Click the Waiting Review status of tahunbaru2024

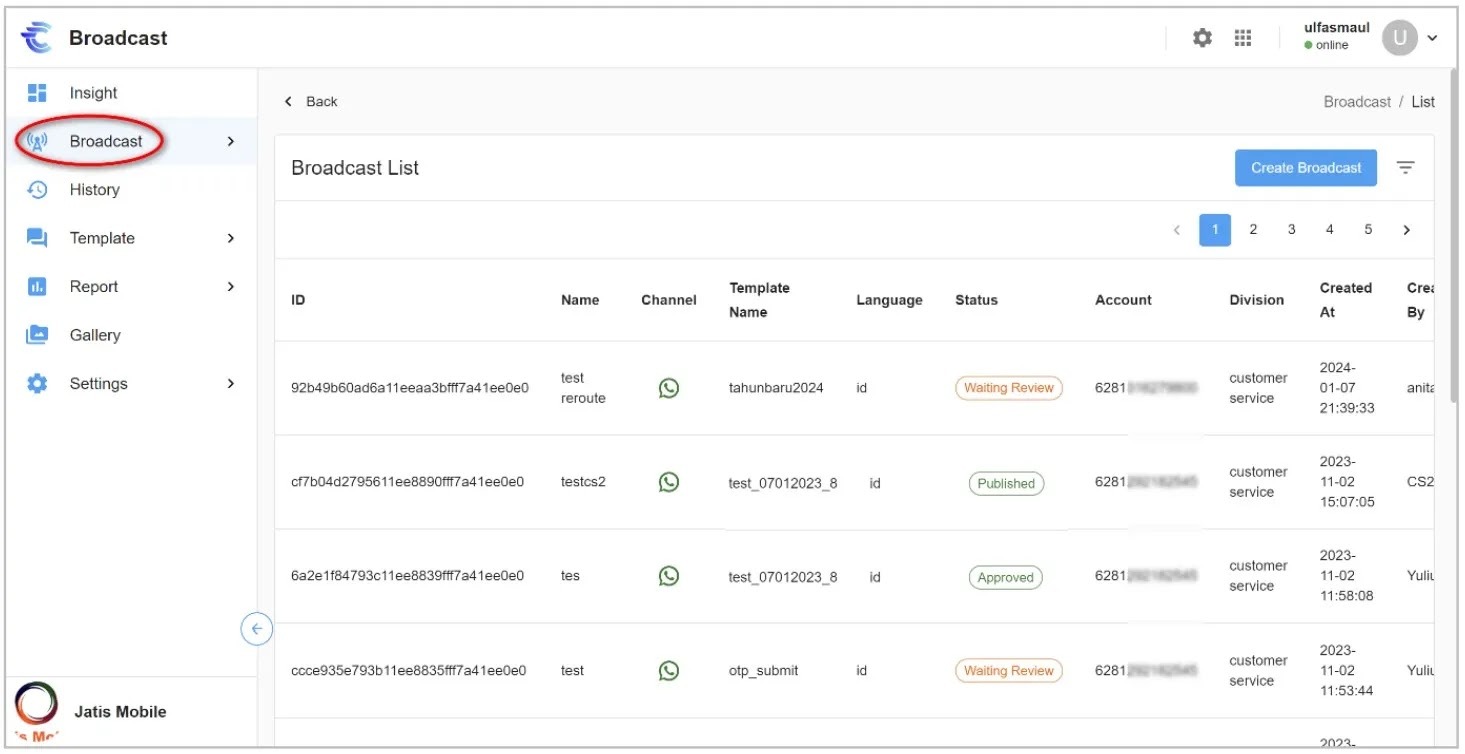tap(1008, 388)
